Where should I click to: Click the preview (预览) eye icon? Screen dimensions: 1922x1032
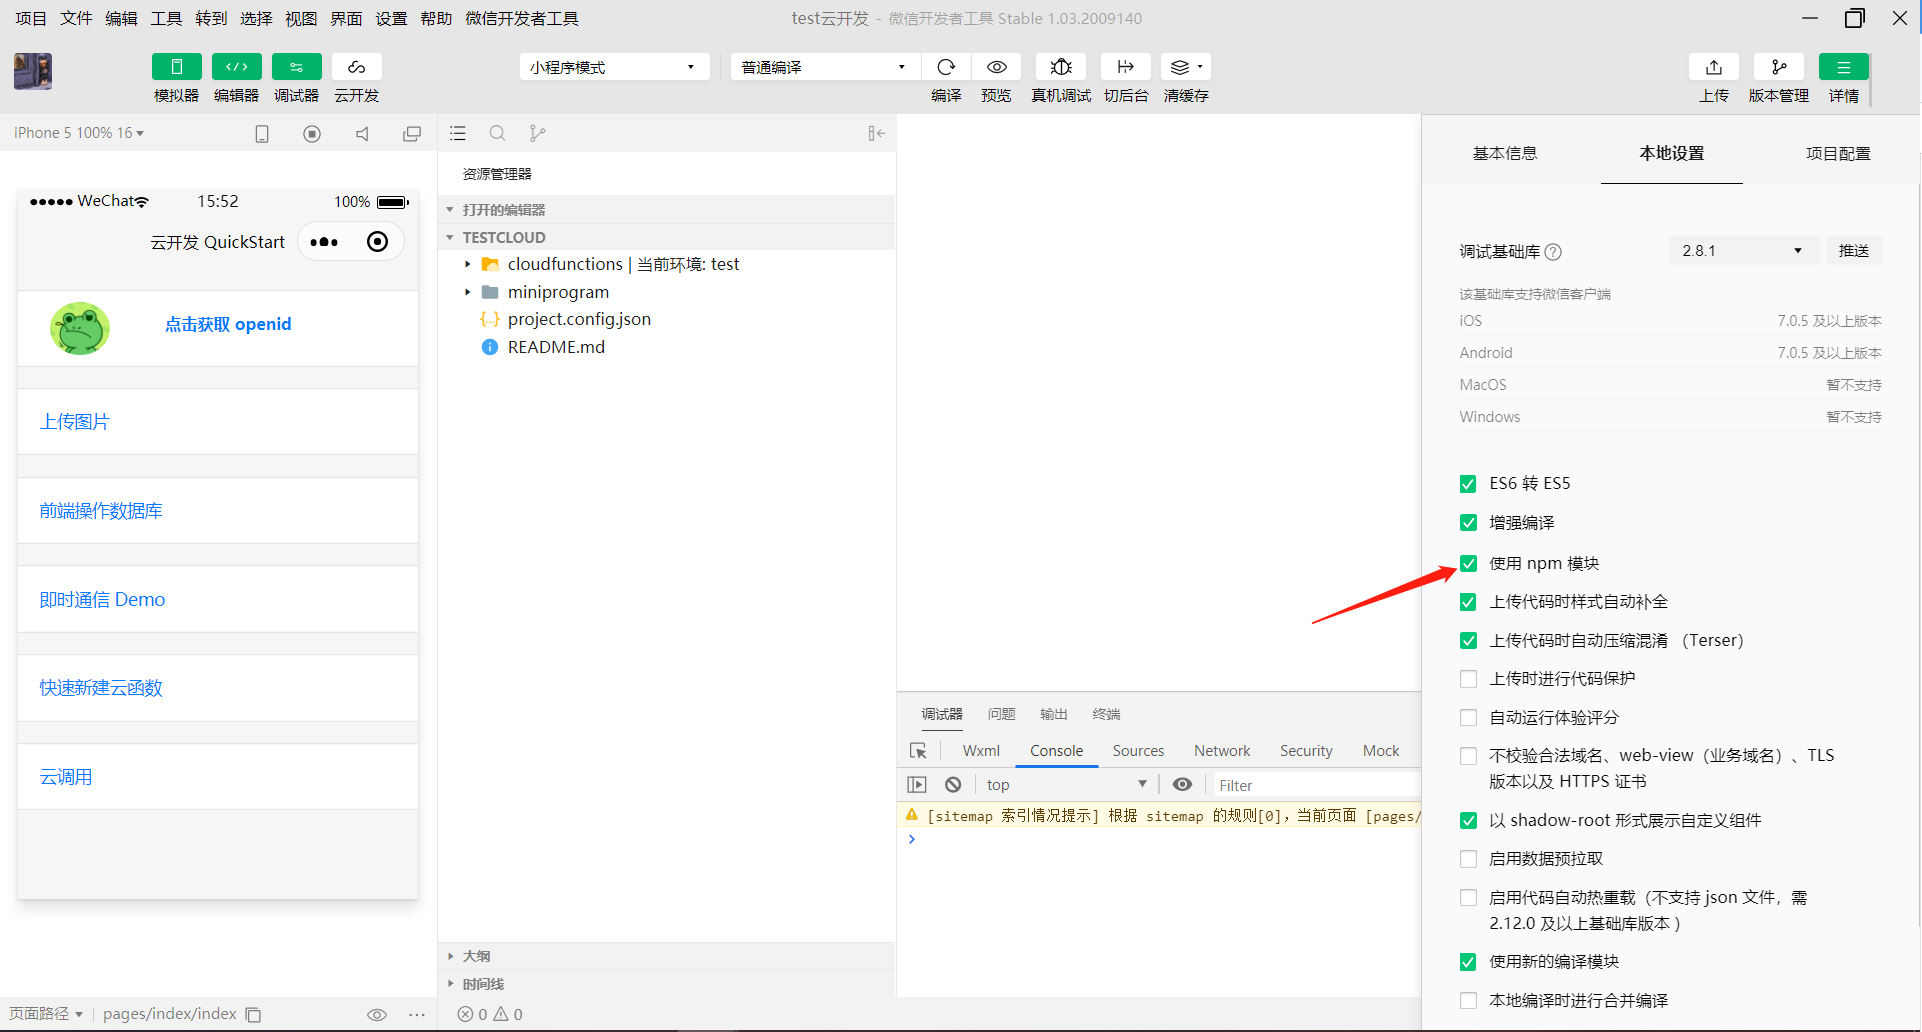[x=996, y=67]
